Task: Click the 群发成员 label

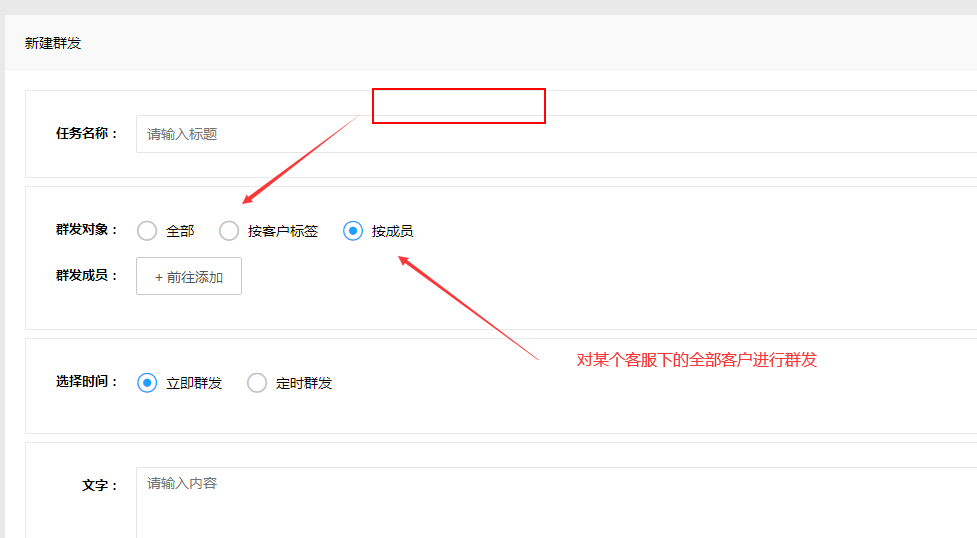Action: click(86, 276)
